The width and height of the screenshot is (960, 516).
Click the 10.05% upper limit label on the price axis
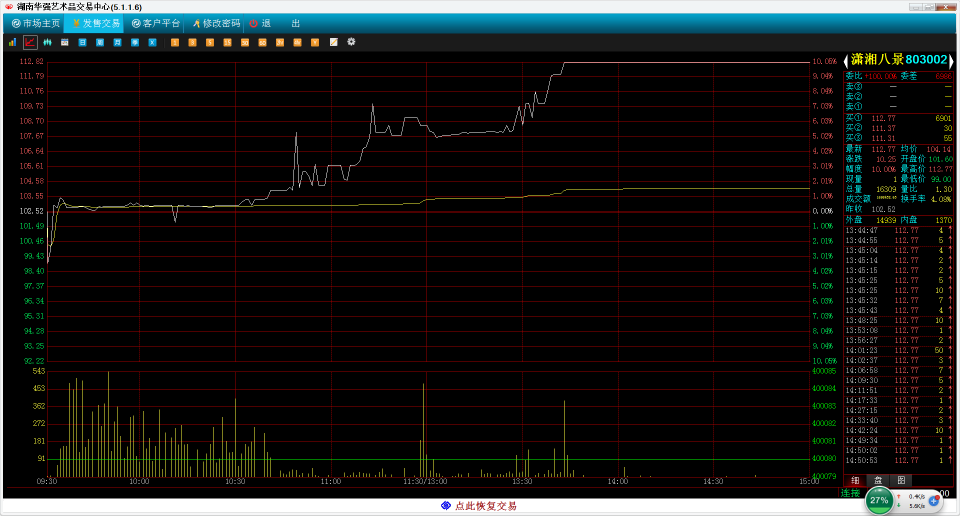point(824,61)
